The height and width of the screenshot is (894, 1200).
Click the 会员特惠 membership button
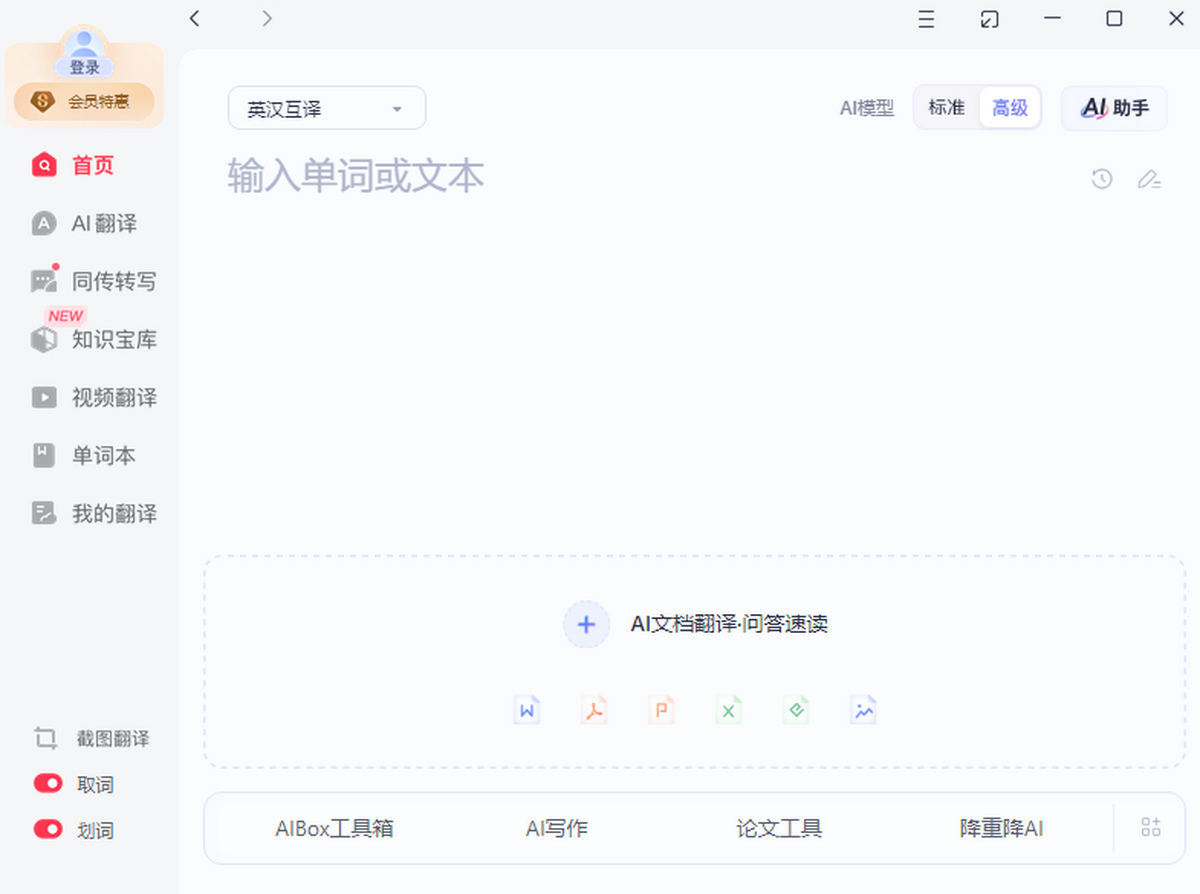84,101
